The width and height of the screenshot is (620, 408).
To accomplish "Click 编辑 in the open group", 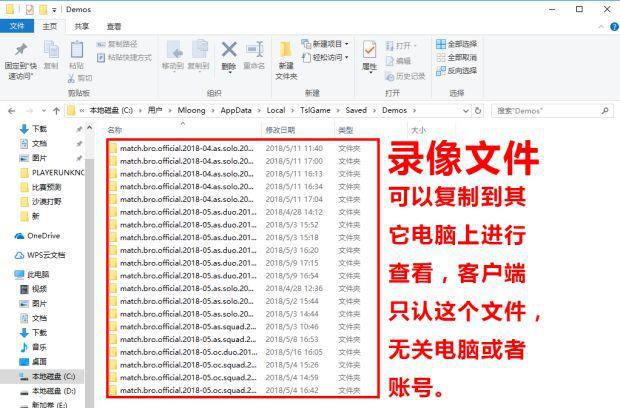I will point(398,61).
